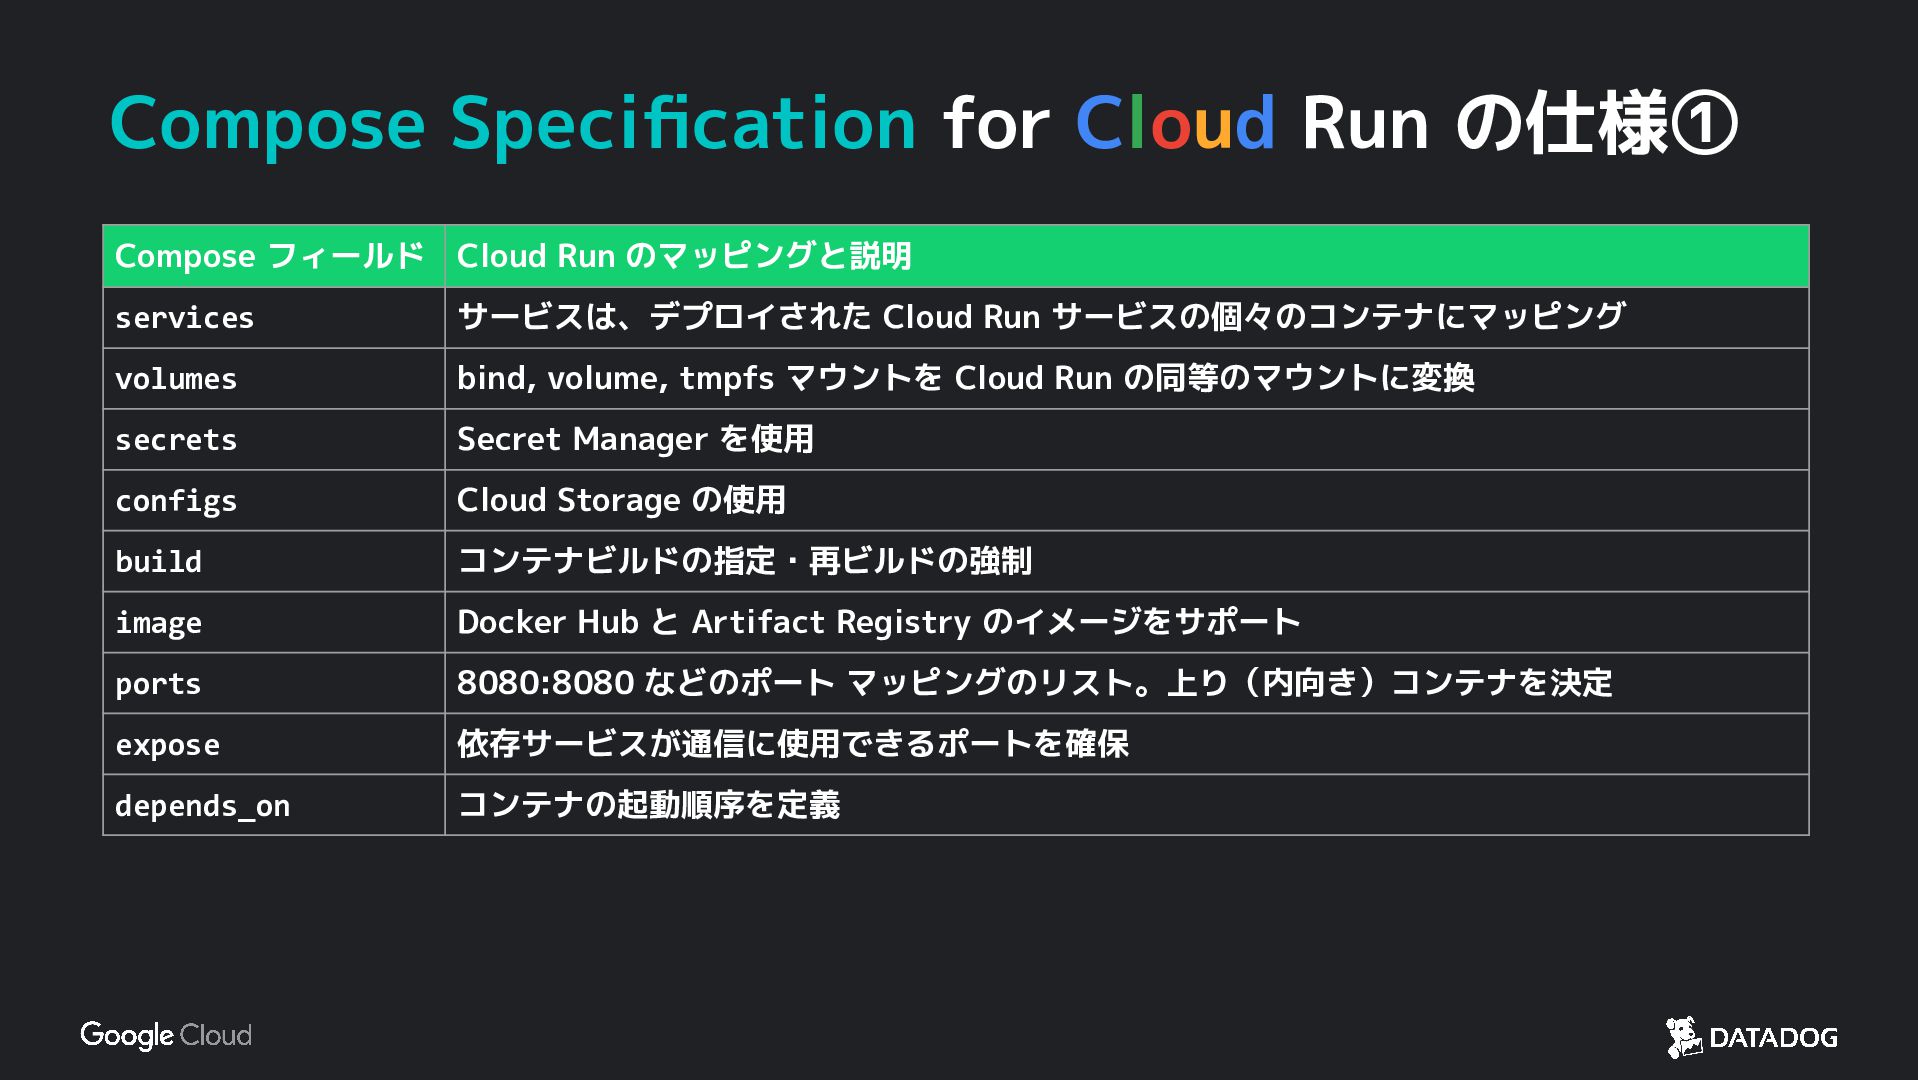Select the 'build' field cell
The width and height of the screenshot is (1918, 1080).
273,562
